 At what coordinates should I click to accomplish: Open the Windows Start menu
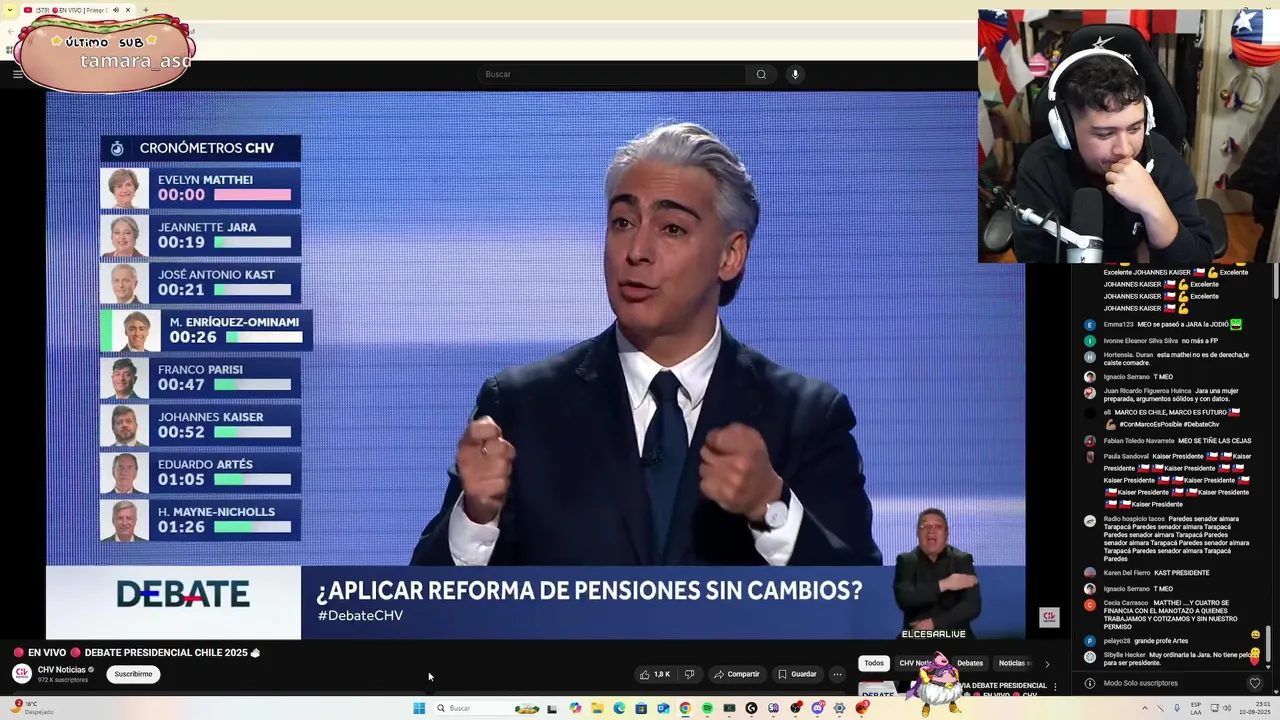[x=419, y=708]
